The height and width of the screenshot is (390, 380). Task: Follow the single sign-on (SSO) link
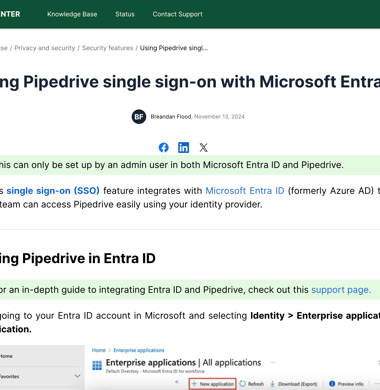pyautogui.click(x=53, y=191)
